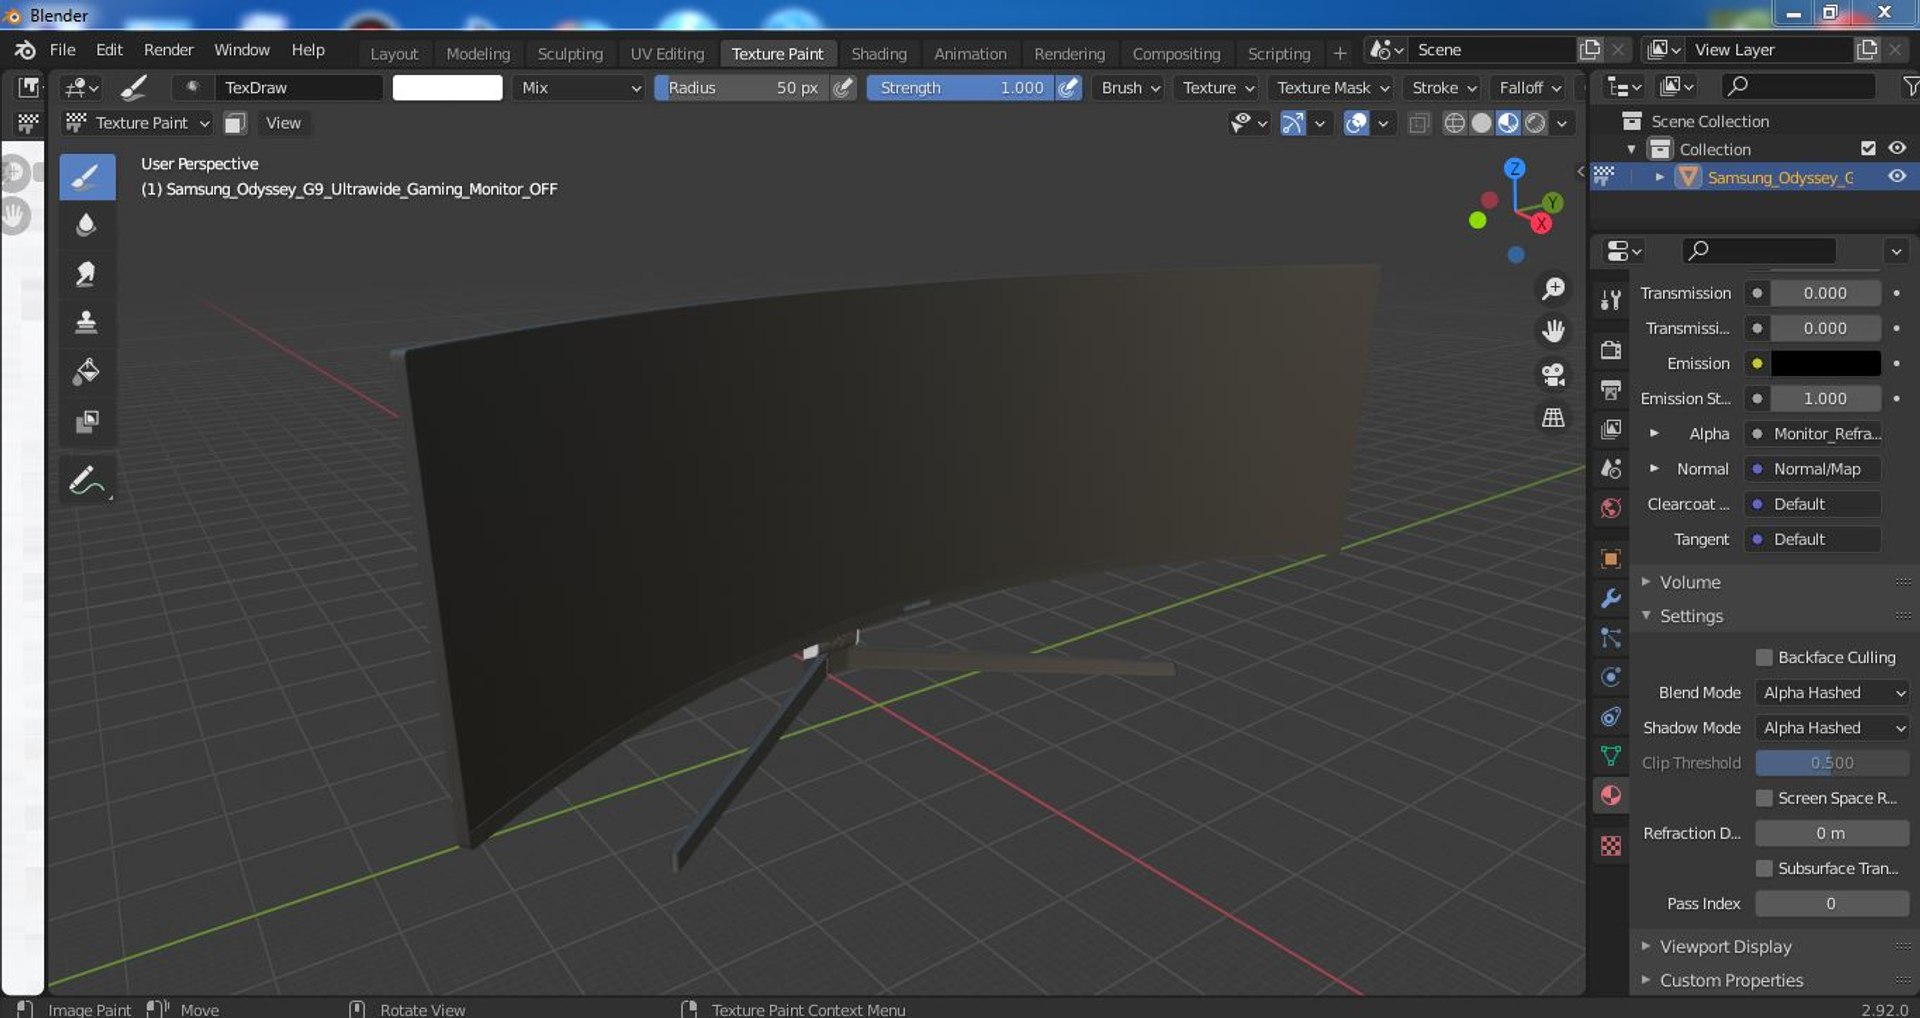The image size is (1920, 1018).
Task: Open the Window menu
Action: pyautogui.click(x=241, y=50)
